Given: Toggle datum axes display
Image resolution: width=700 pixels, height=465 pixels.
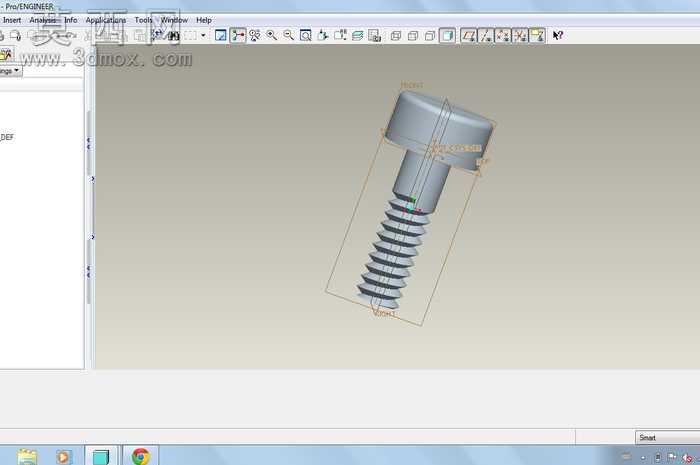Looking at the screenshot, I should pyautogui.click(x=486, y=35).
